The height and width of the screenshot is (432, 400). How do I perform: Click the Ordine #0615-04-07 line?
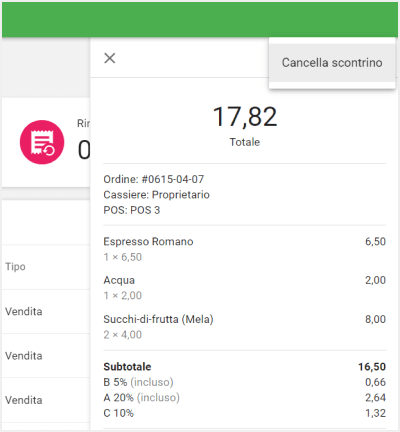(x=154, y=179)
